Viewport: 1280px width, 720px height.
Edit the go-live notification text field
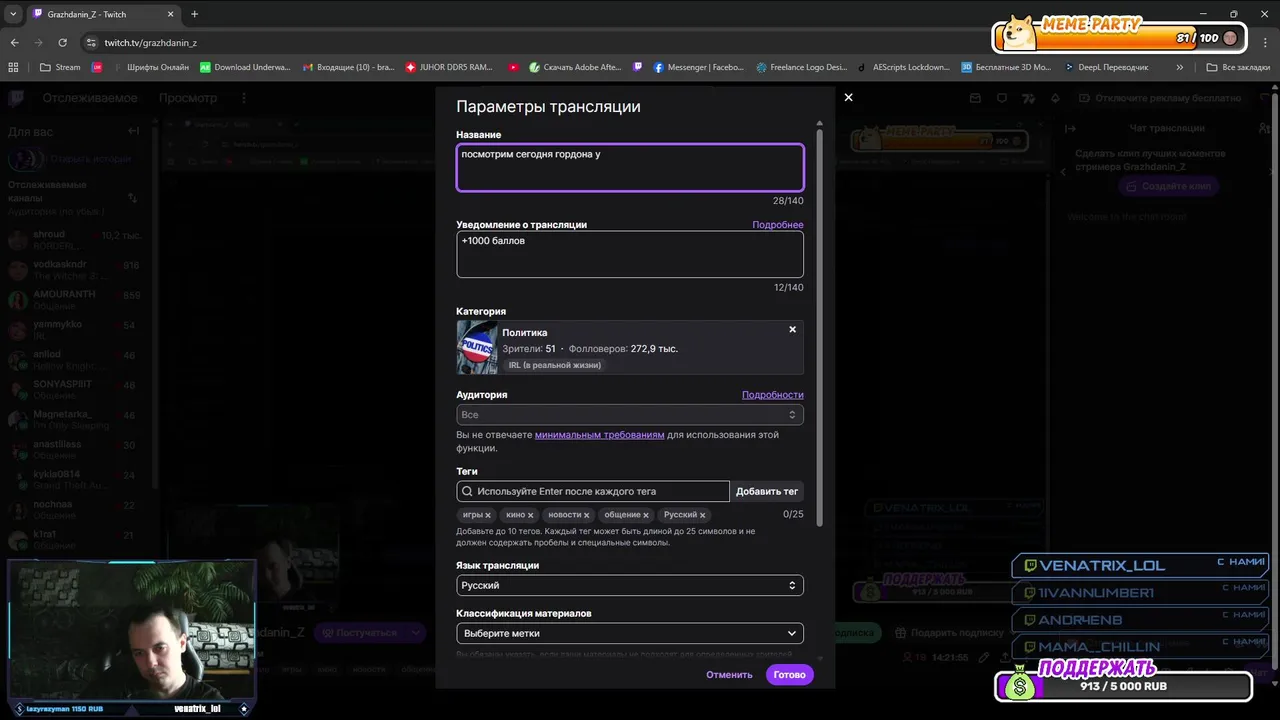630,254
